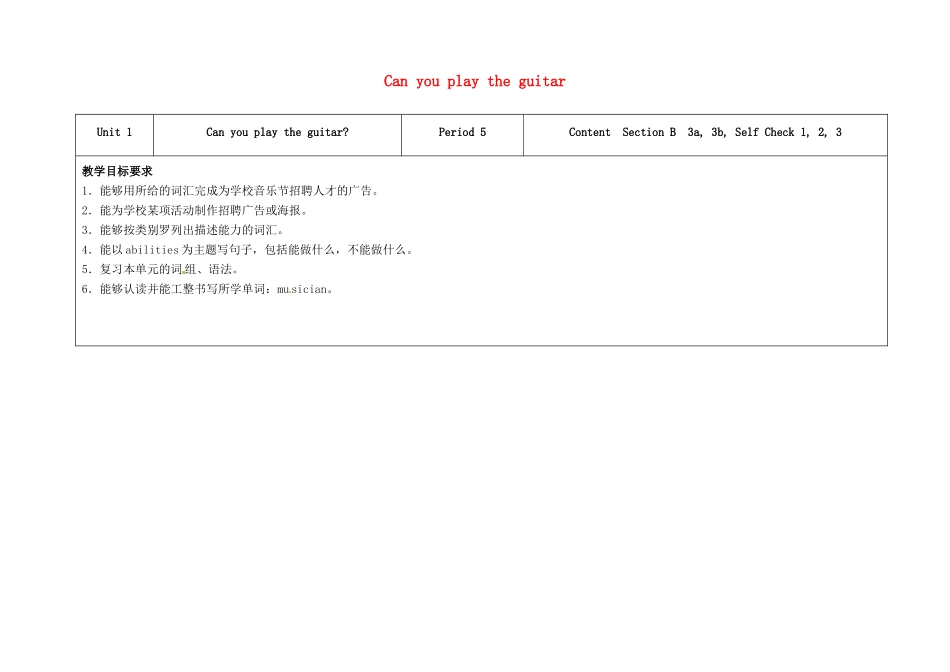Screen dimensions: 950x672
Task: Select the 'Period 5' cell
Action: (462, 135)
